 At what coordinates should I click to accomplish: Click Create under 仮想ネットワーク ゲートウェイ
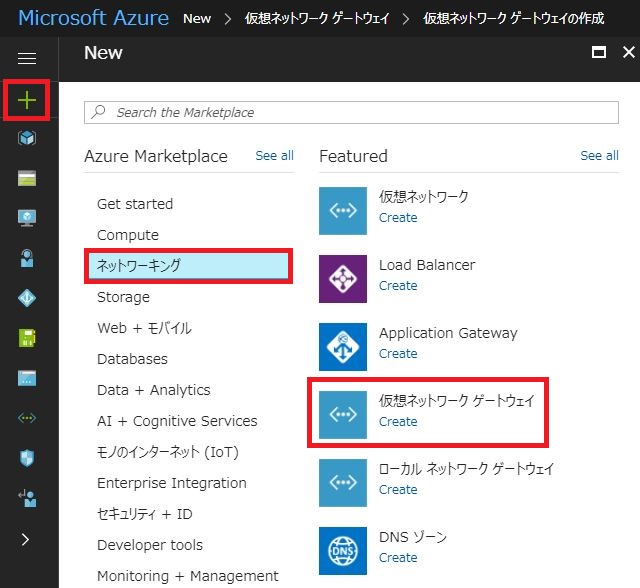[x=398, y=422]
